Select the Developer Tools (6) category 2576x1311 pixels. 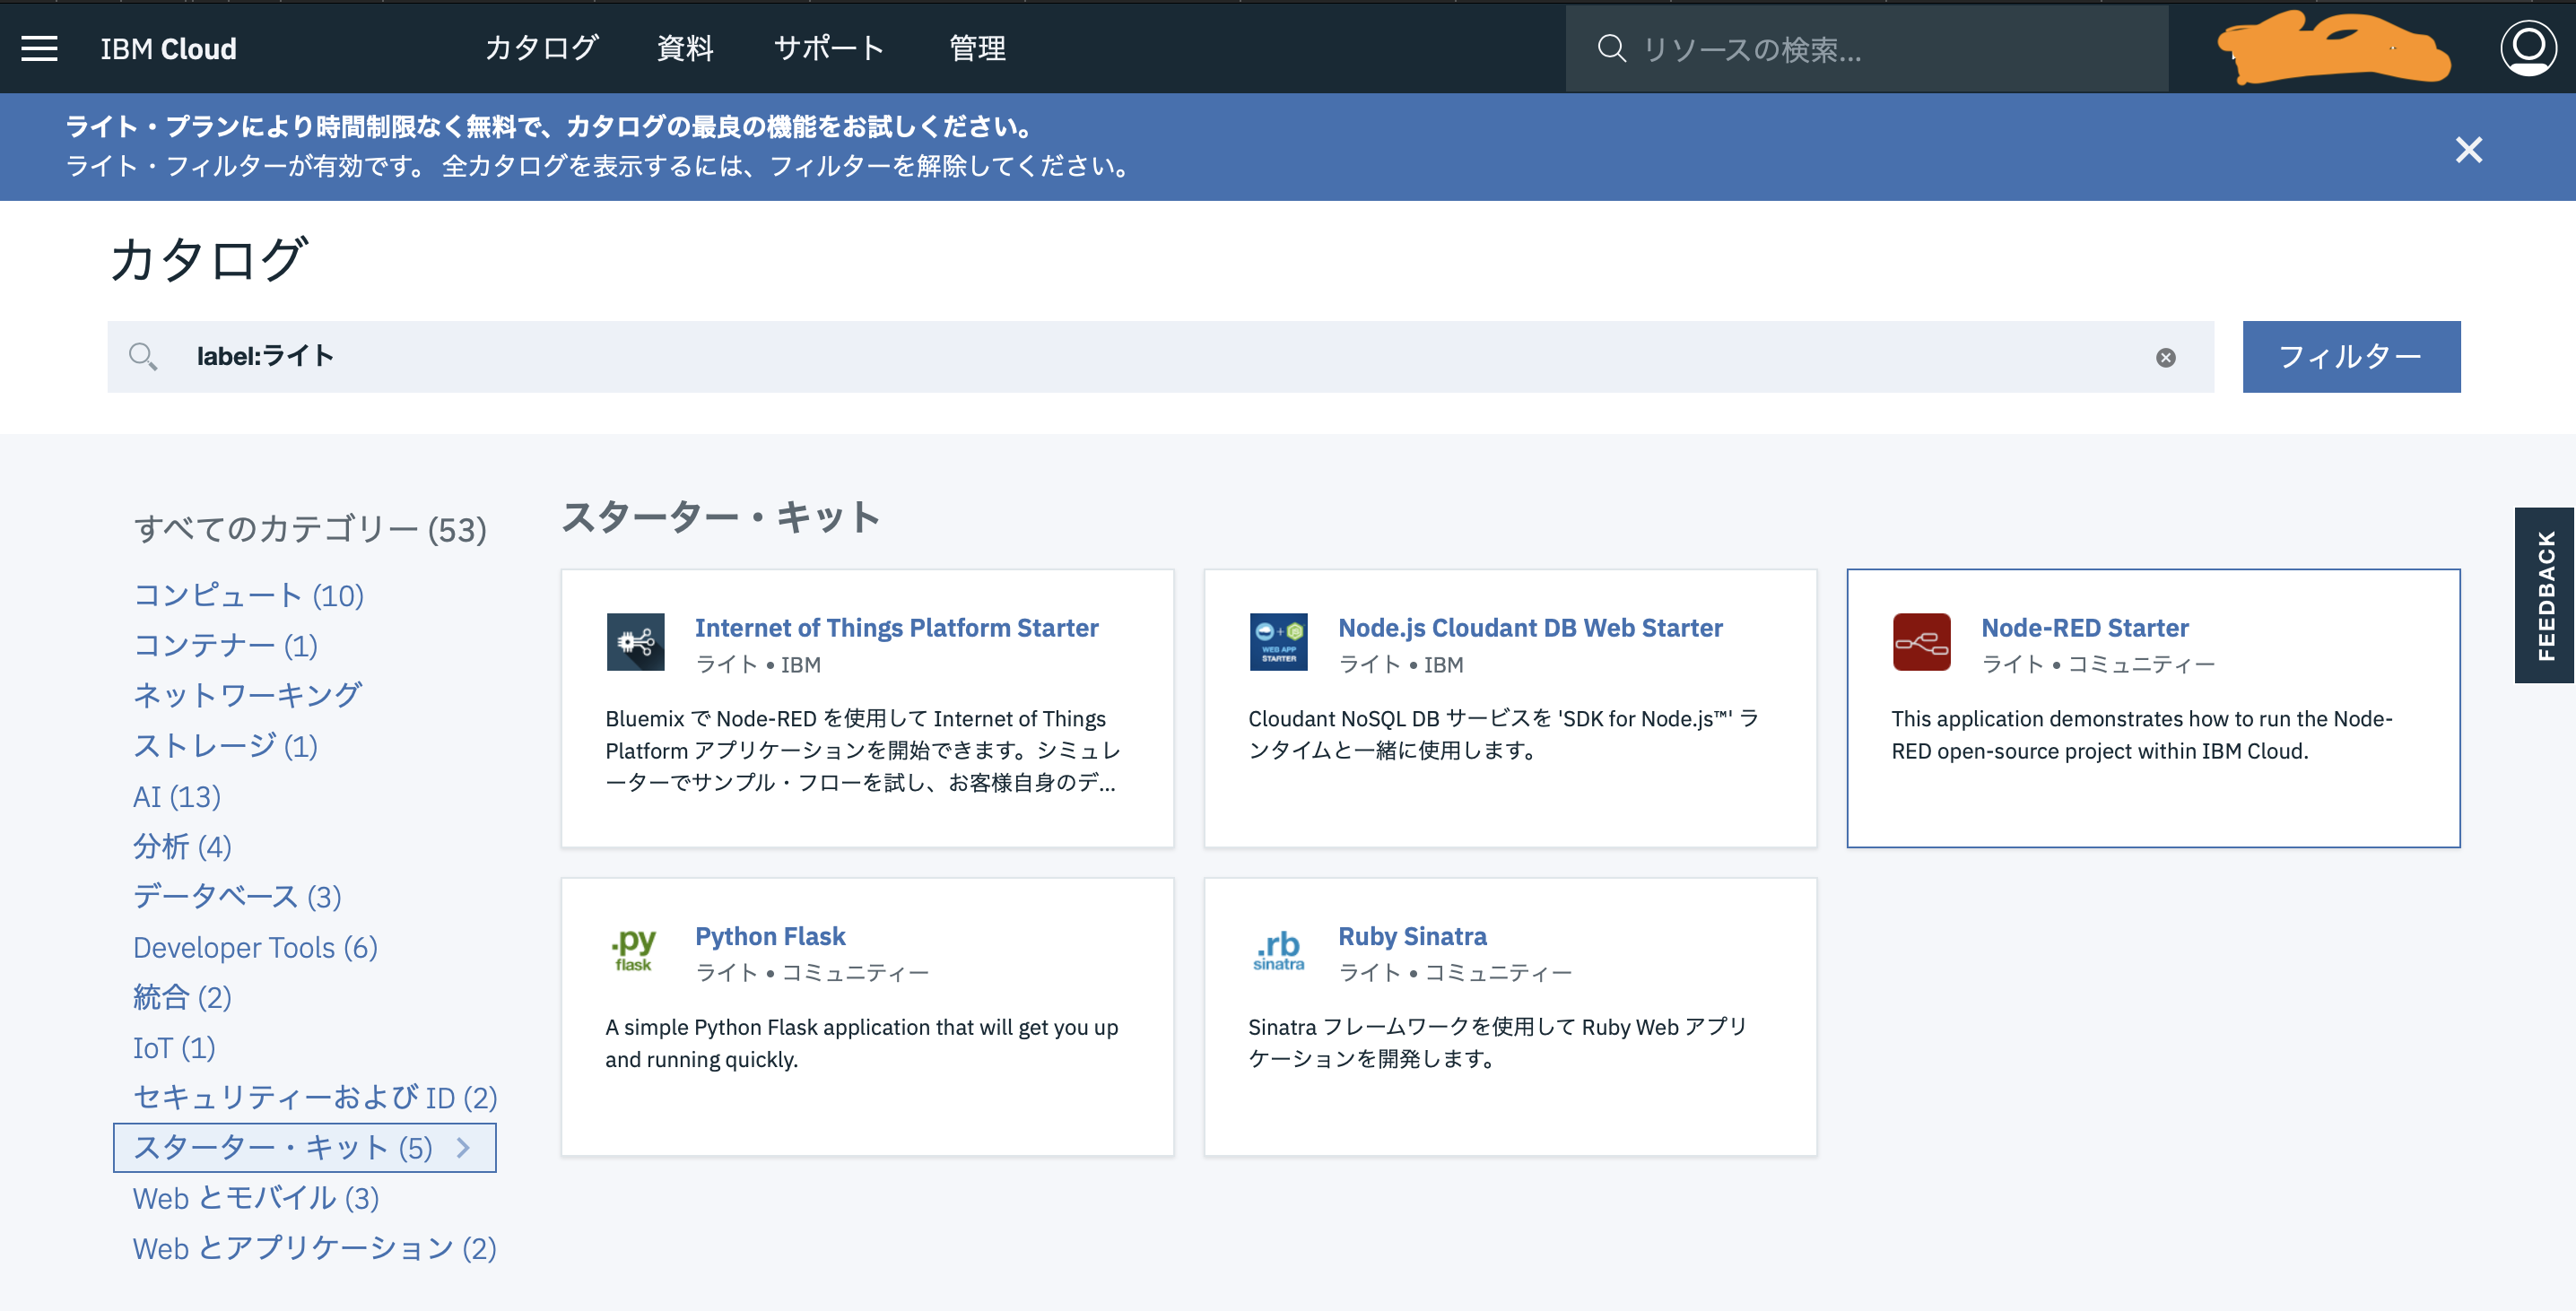(255, 947)
